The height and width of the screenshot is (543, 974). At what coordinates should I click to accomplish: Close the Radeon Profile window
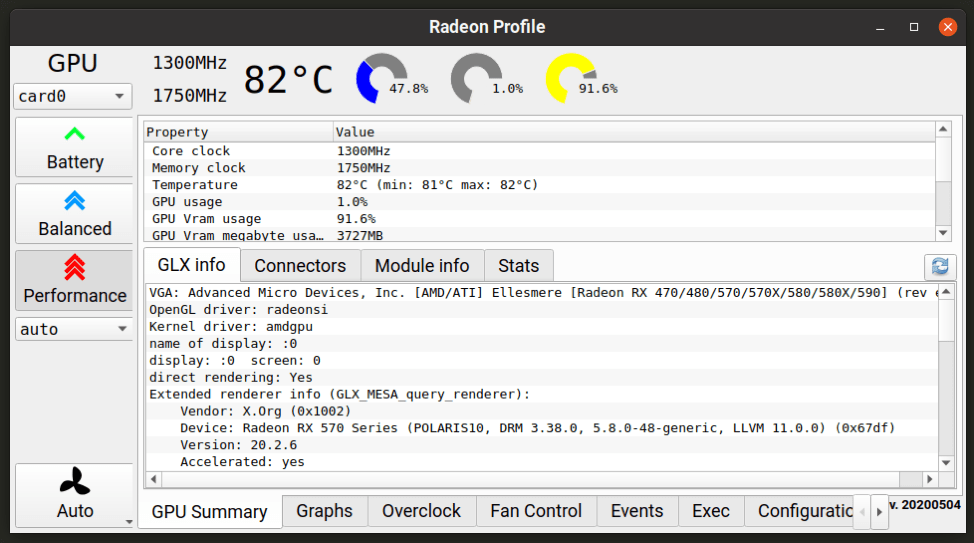[947, 27]
